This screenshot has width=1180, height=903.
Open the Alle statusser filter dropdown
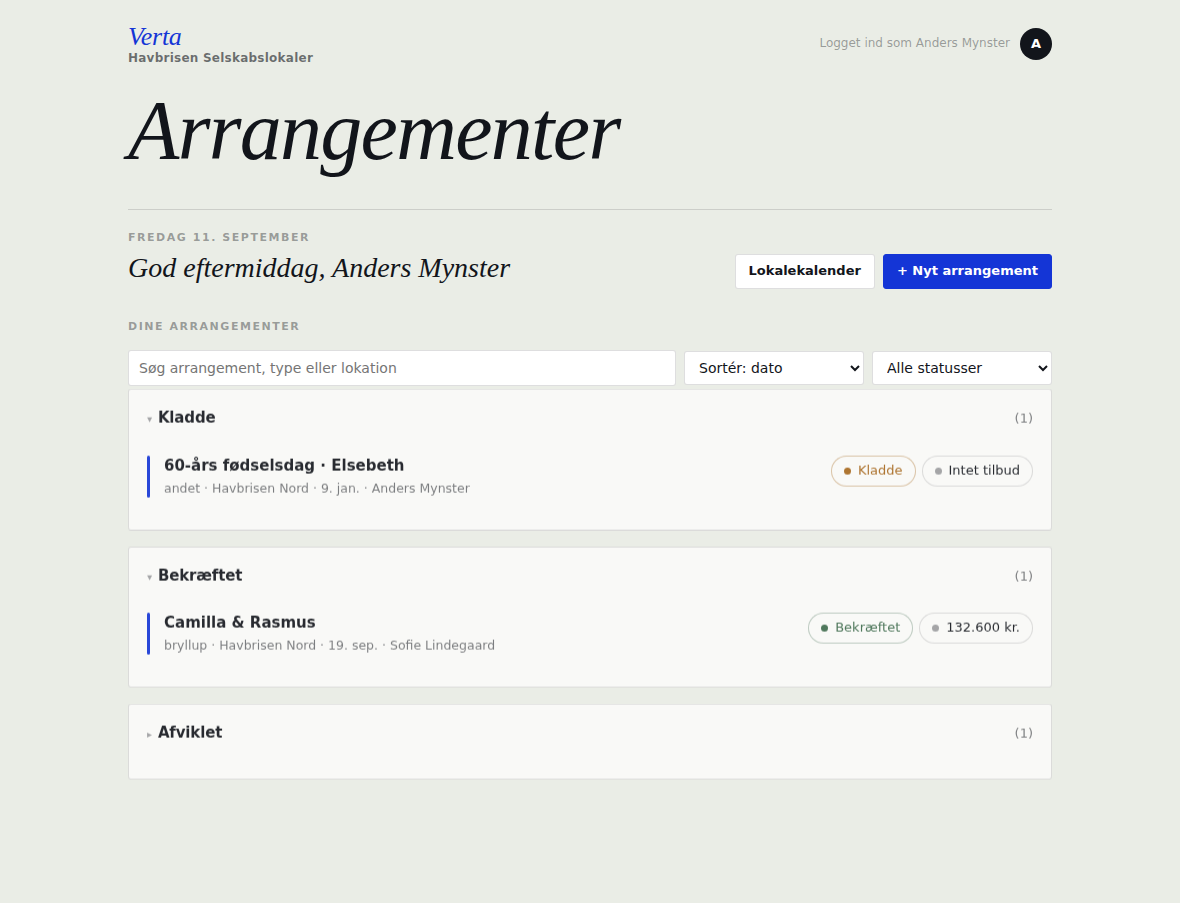(x=962, y=368)
